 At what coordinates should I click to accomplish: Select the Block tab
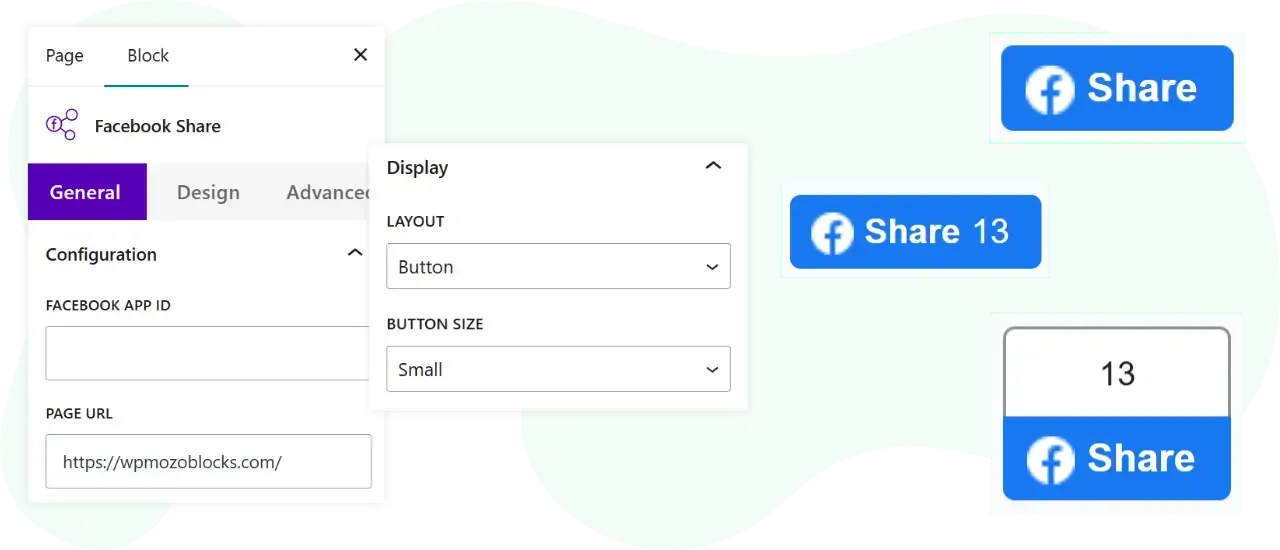pyautogui.click(x=148, y=56)
